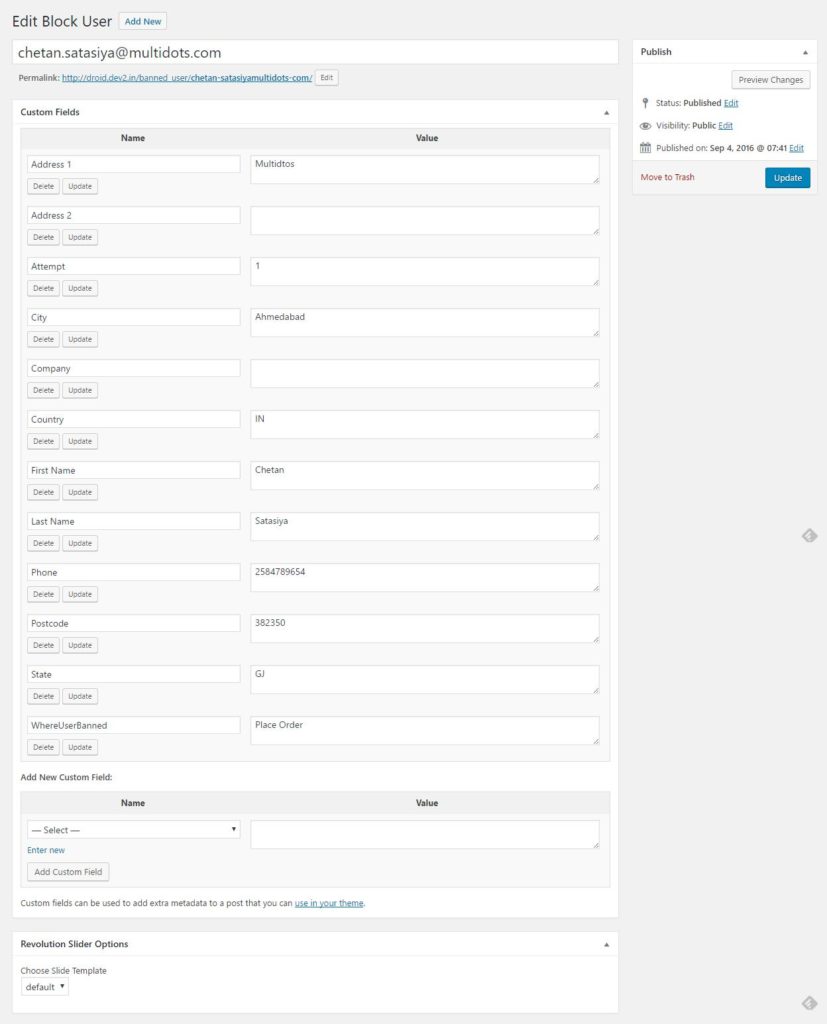Update the Address 2 custom field
This screenshot has height=1024, width=827.
tap(80, 237)
